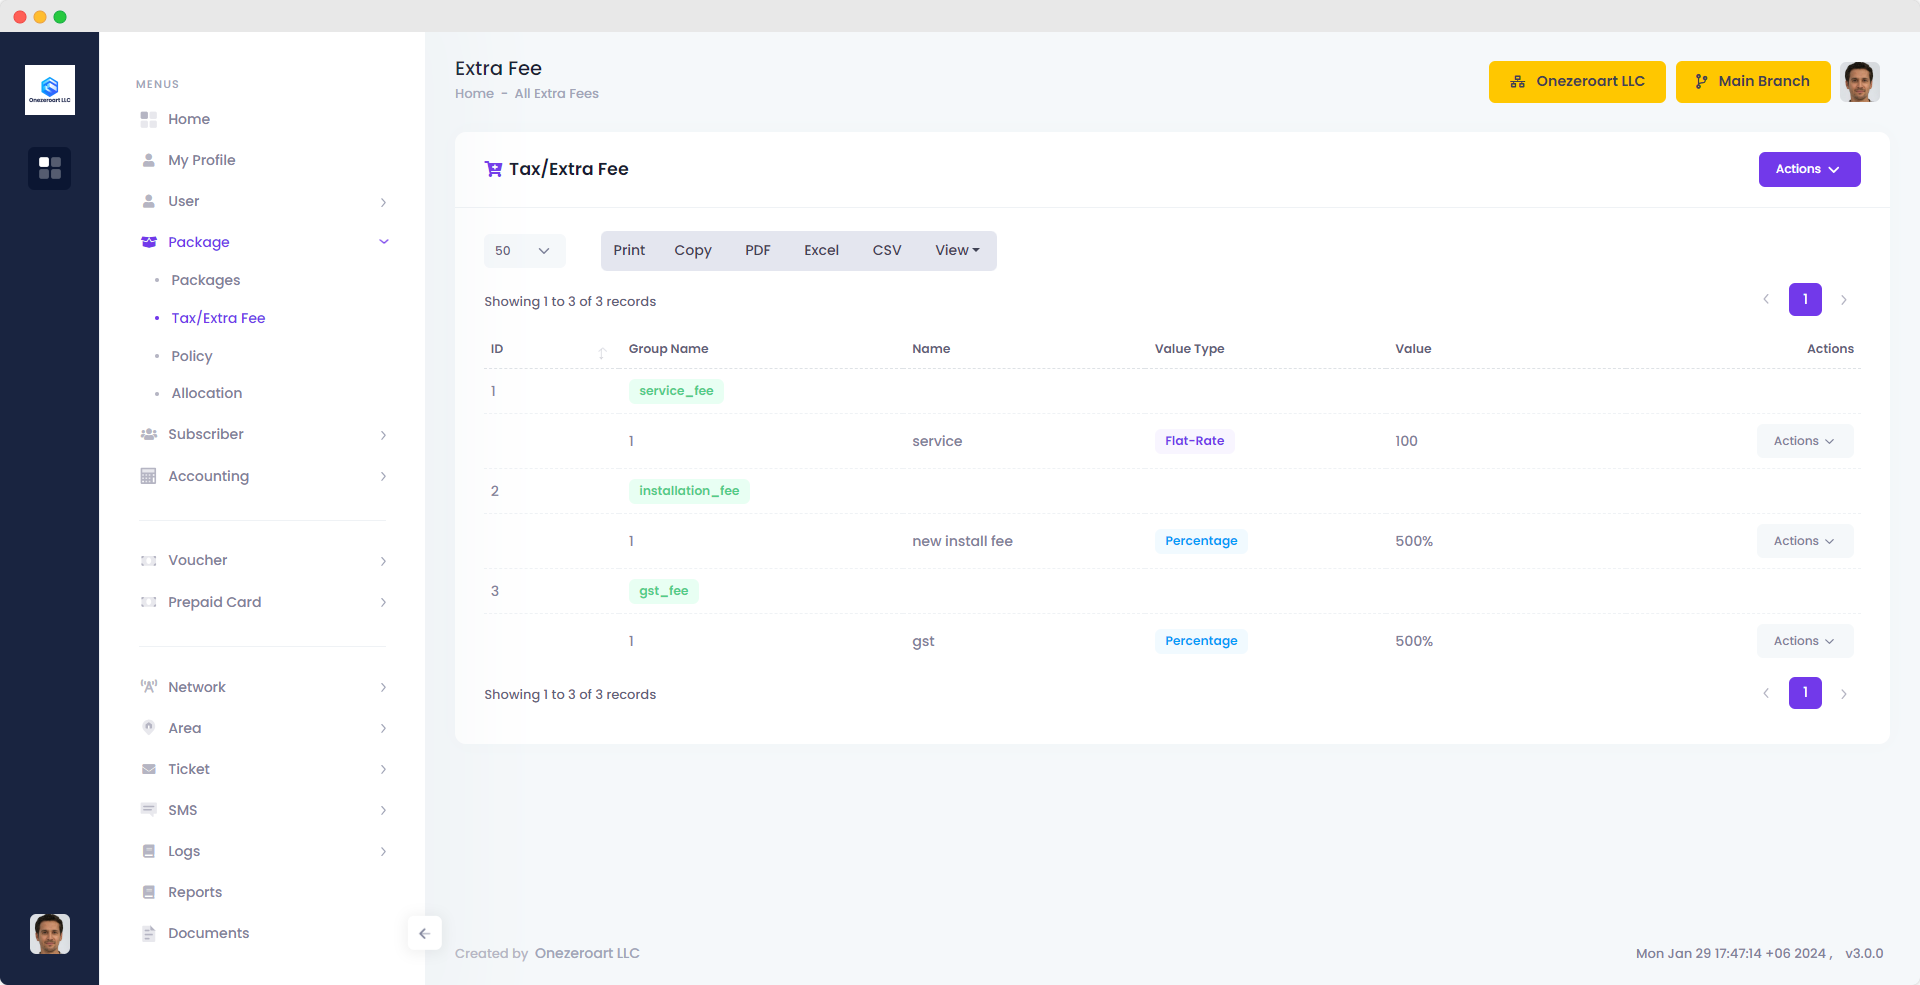
Task: Expand the Prepaid Card submenu chevron
Action: pos(384,602)
